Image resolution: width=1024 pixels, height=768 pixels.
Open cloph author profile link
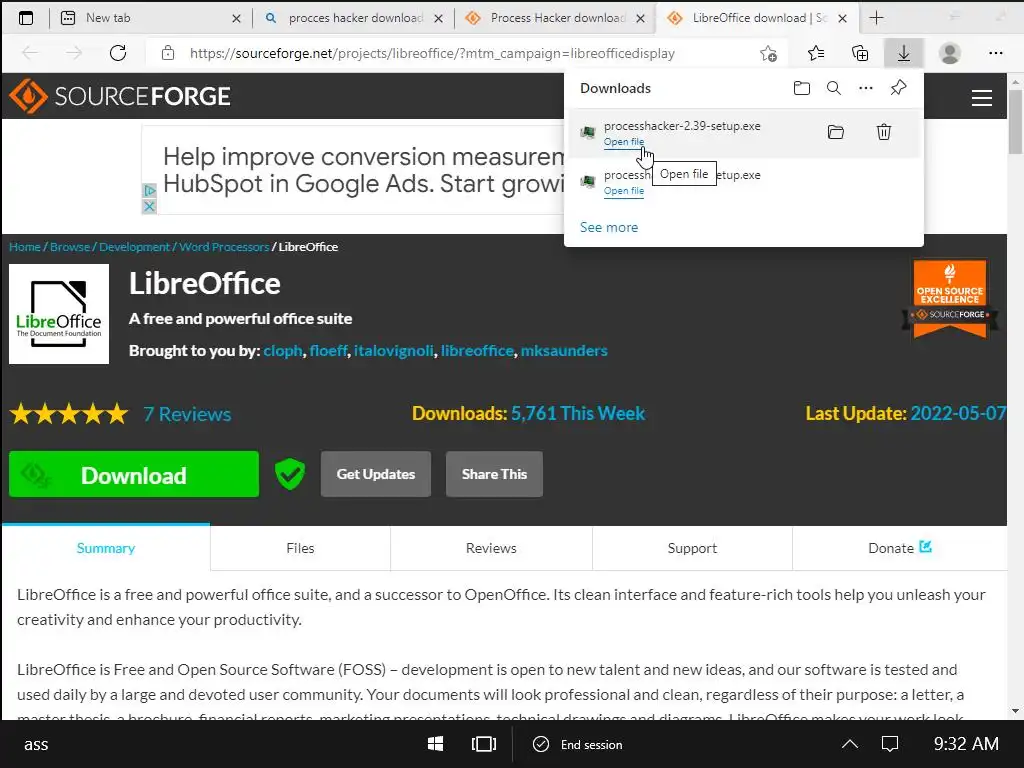pyautogui.click(x=283, y=351)
